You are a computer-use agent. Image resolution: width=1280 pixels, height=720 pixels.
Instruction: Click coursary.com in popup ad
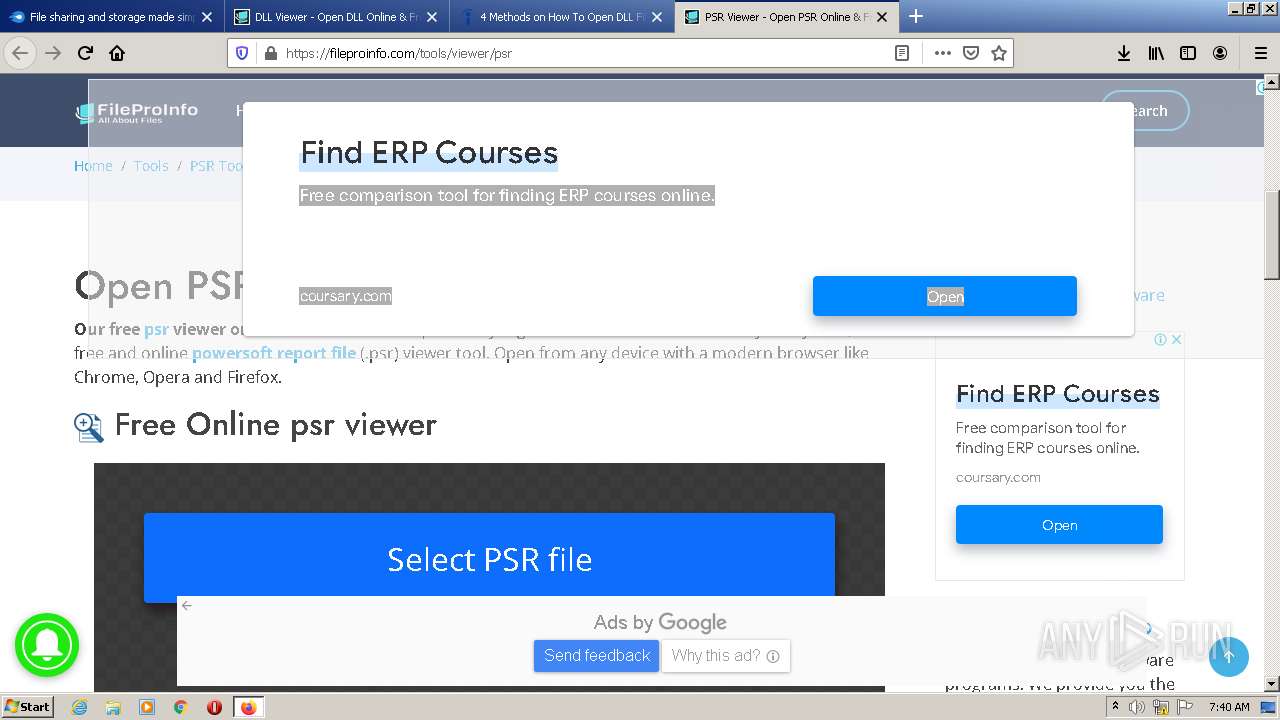click(x=345, y=296)
